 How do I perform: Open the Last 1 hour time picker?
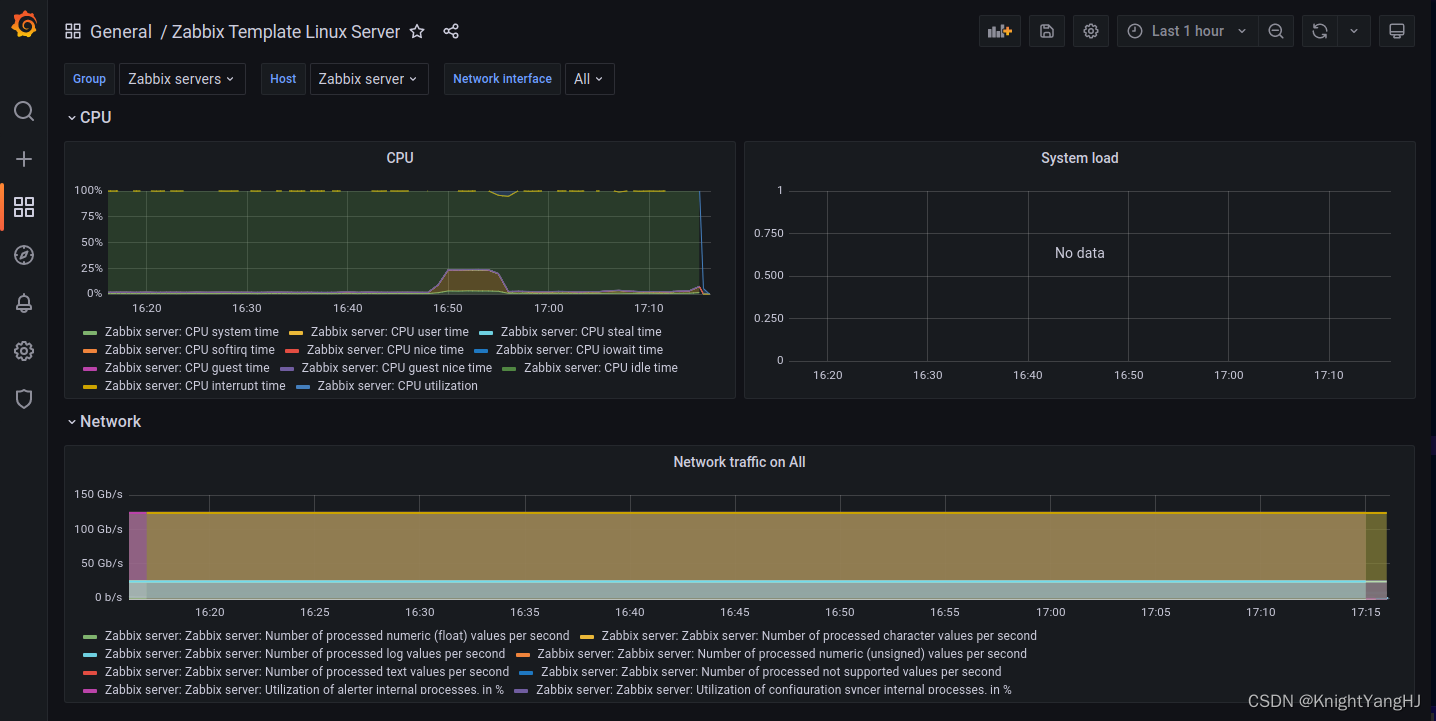pyautogui.click(x=1188, y=31)
